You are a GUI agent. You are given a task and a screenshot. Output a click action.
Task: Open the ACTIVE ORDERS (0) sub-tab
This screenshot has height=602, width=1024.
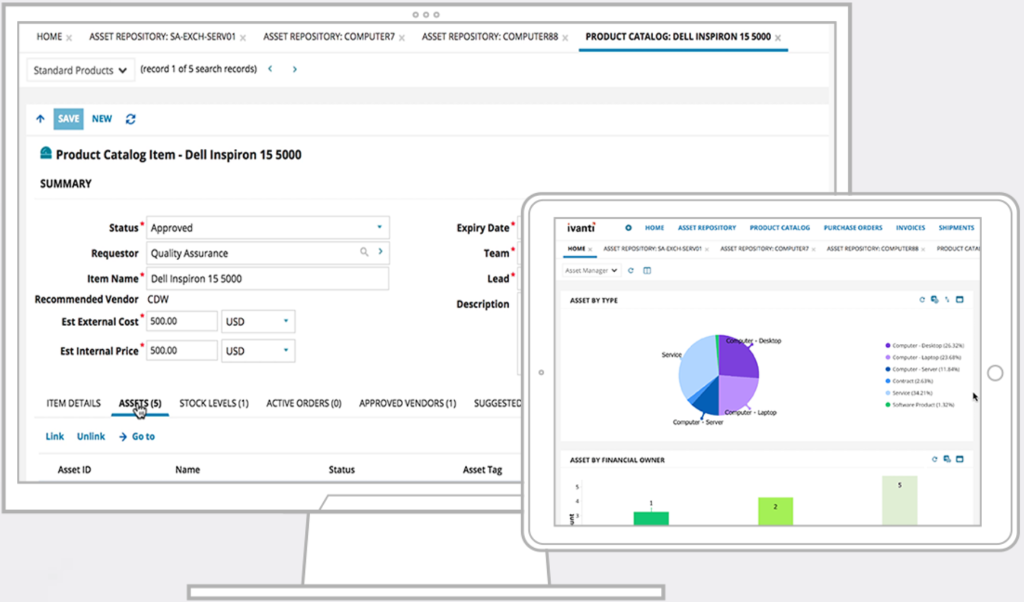coord(304,403)
